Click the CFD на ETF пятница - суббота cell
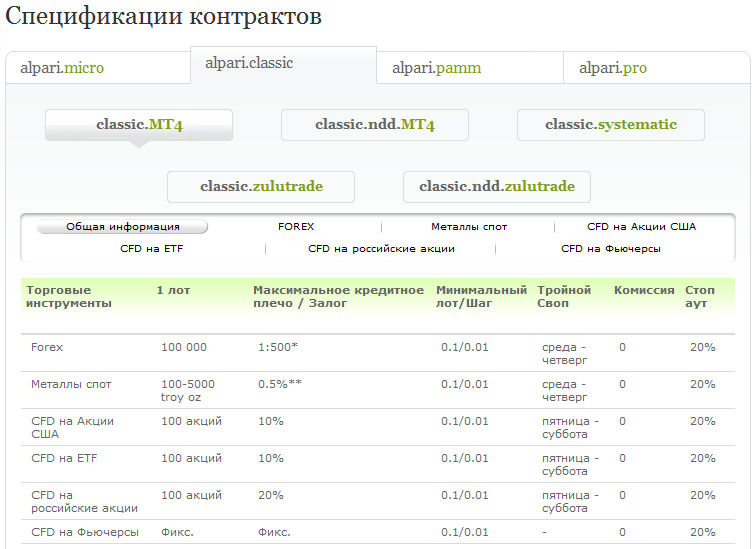 570,464
